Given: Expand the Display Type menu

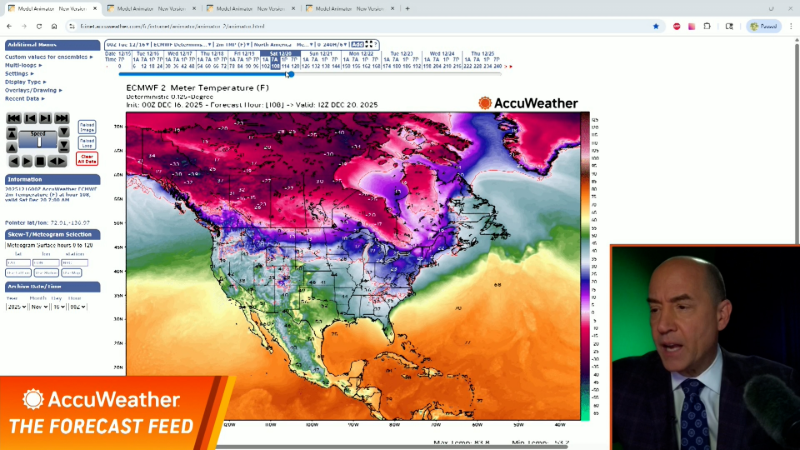Looking at the screenshot, I should [26, 82].
